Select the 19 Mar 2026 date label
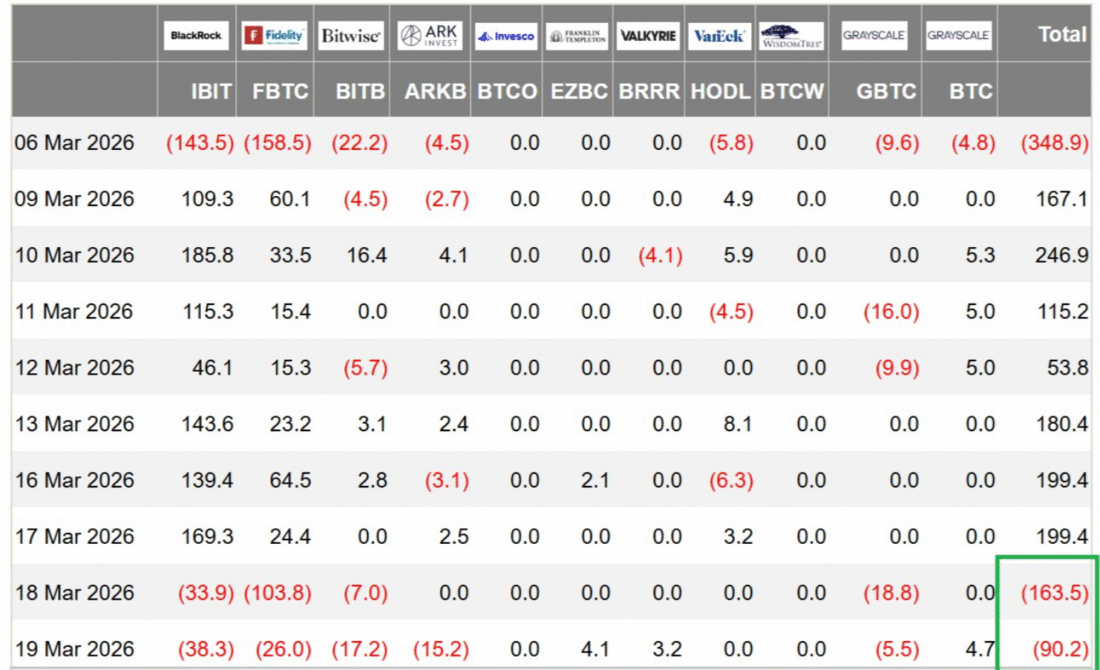 (x=74, y=647)
